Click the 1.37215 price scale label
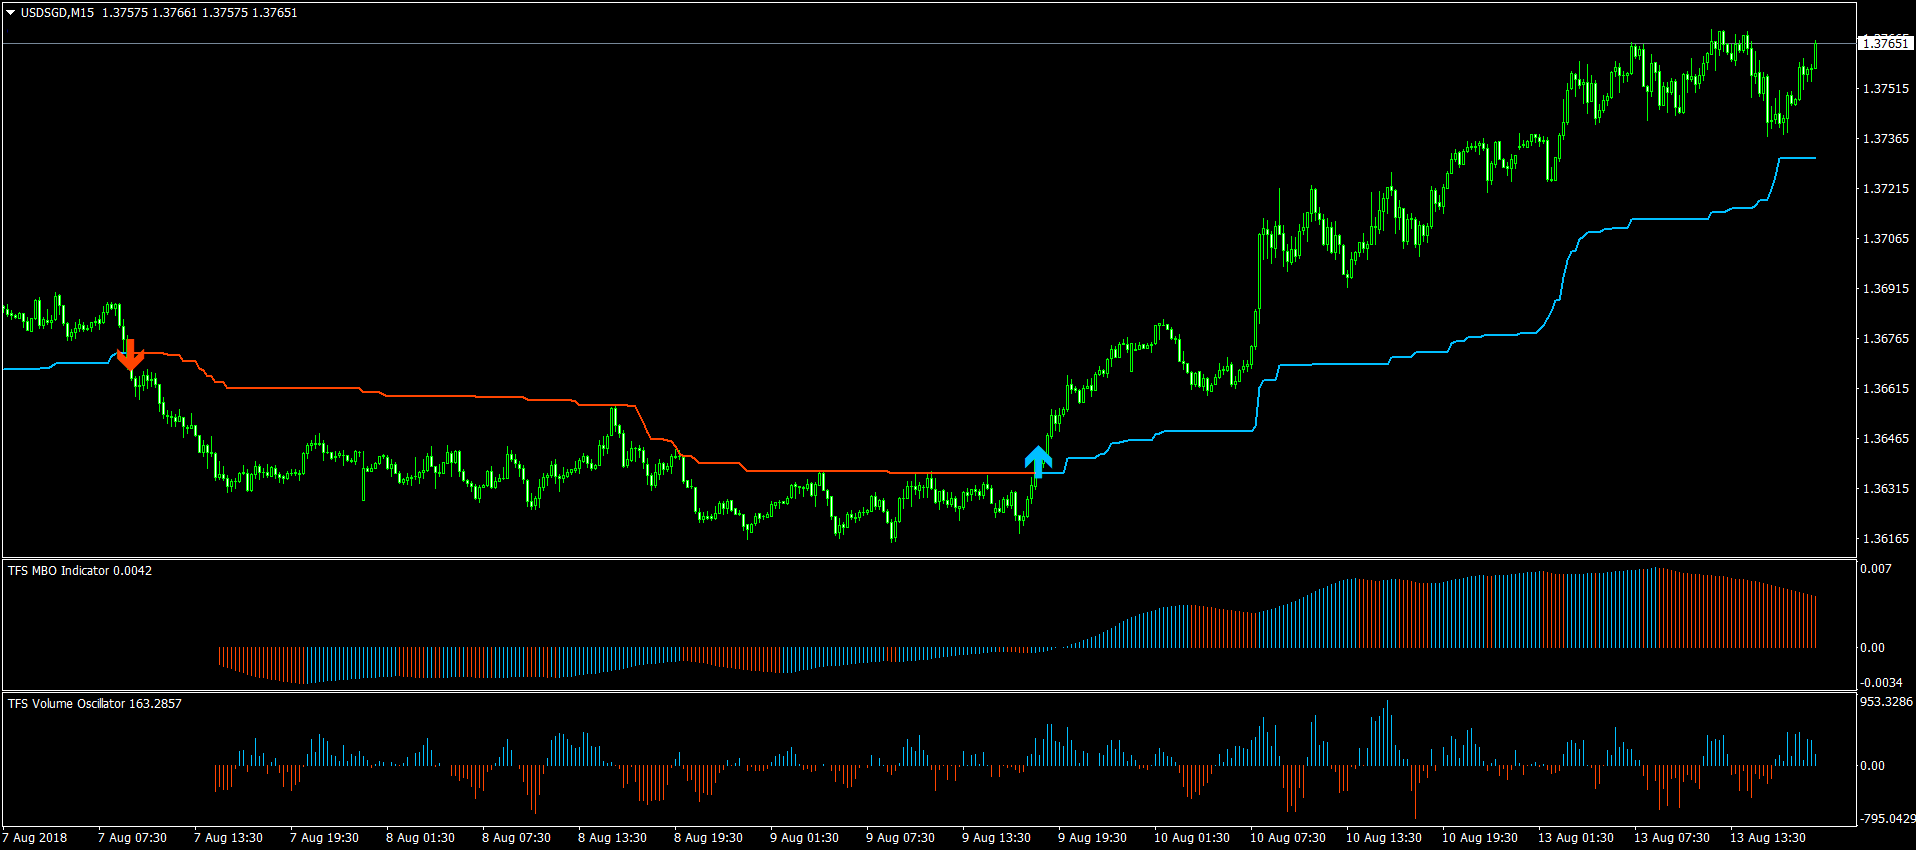 (1885, 189)
